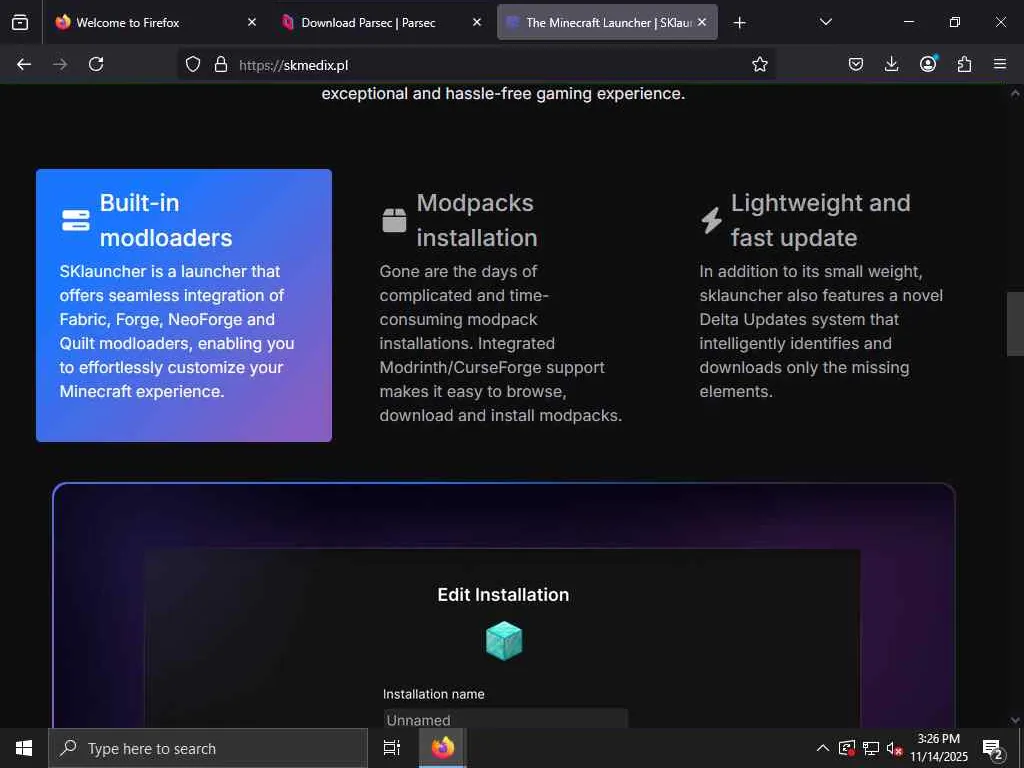Click the Built-in modloaders server icon
1024x768 pixels.
pyautogui.click(x=76, y=220)
